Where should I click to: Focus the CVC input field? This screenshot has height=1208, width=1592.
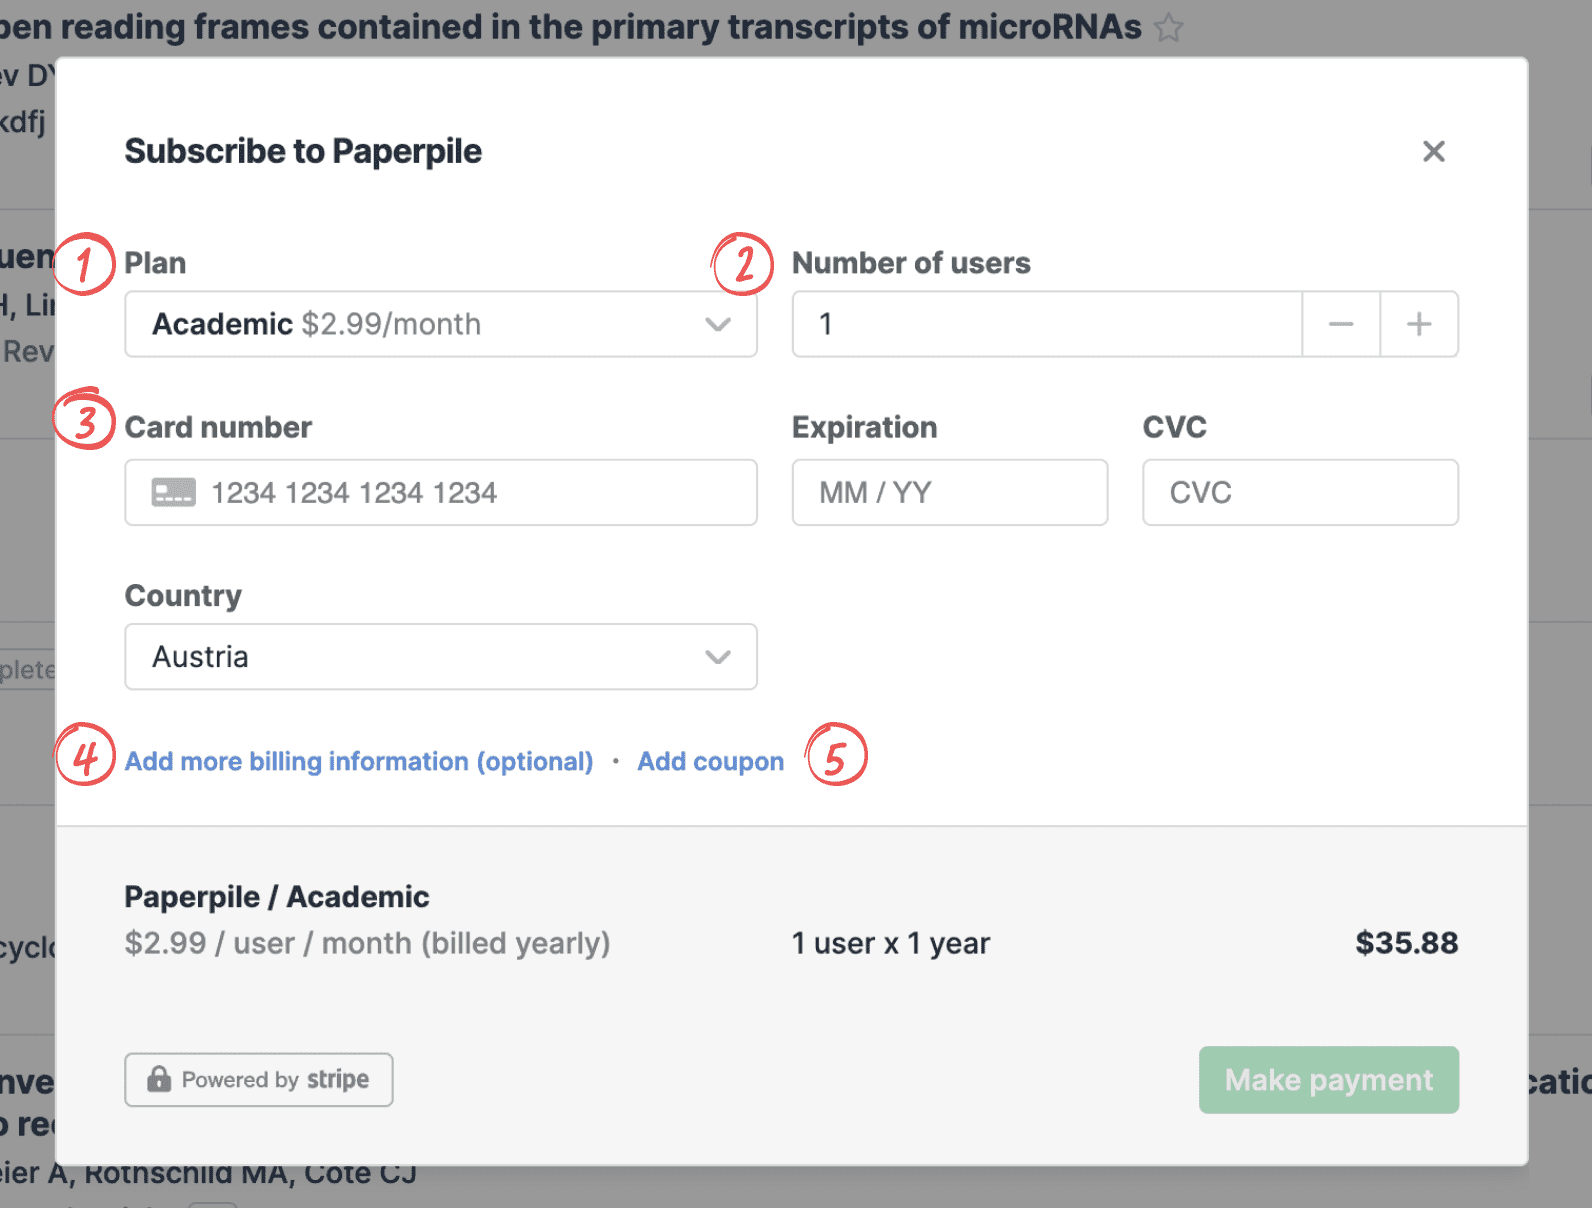(x=1300, y=493)
